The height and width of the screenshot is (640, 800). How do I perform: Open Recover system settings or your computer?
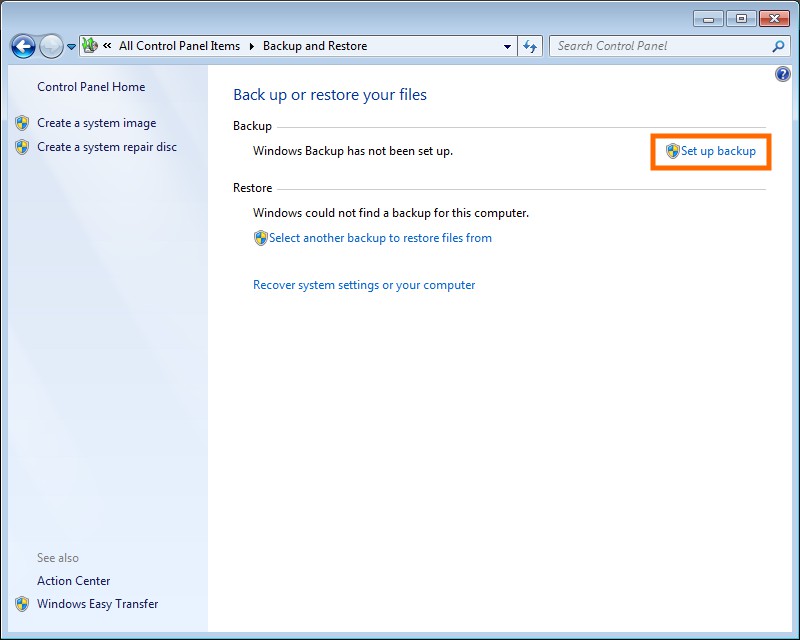point(364,285)
